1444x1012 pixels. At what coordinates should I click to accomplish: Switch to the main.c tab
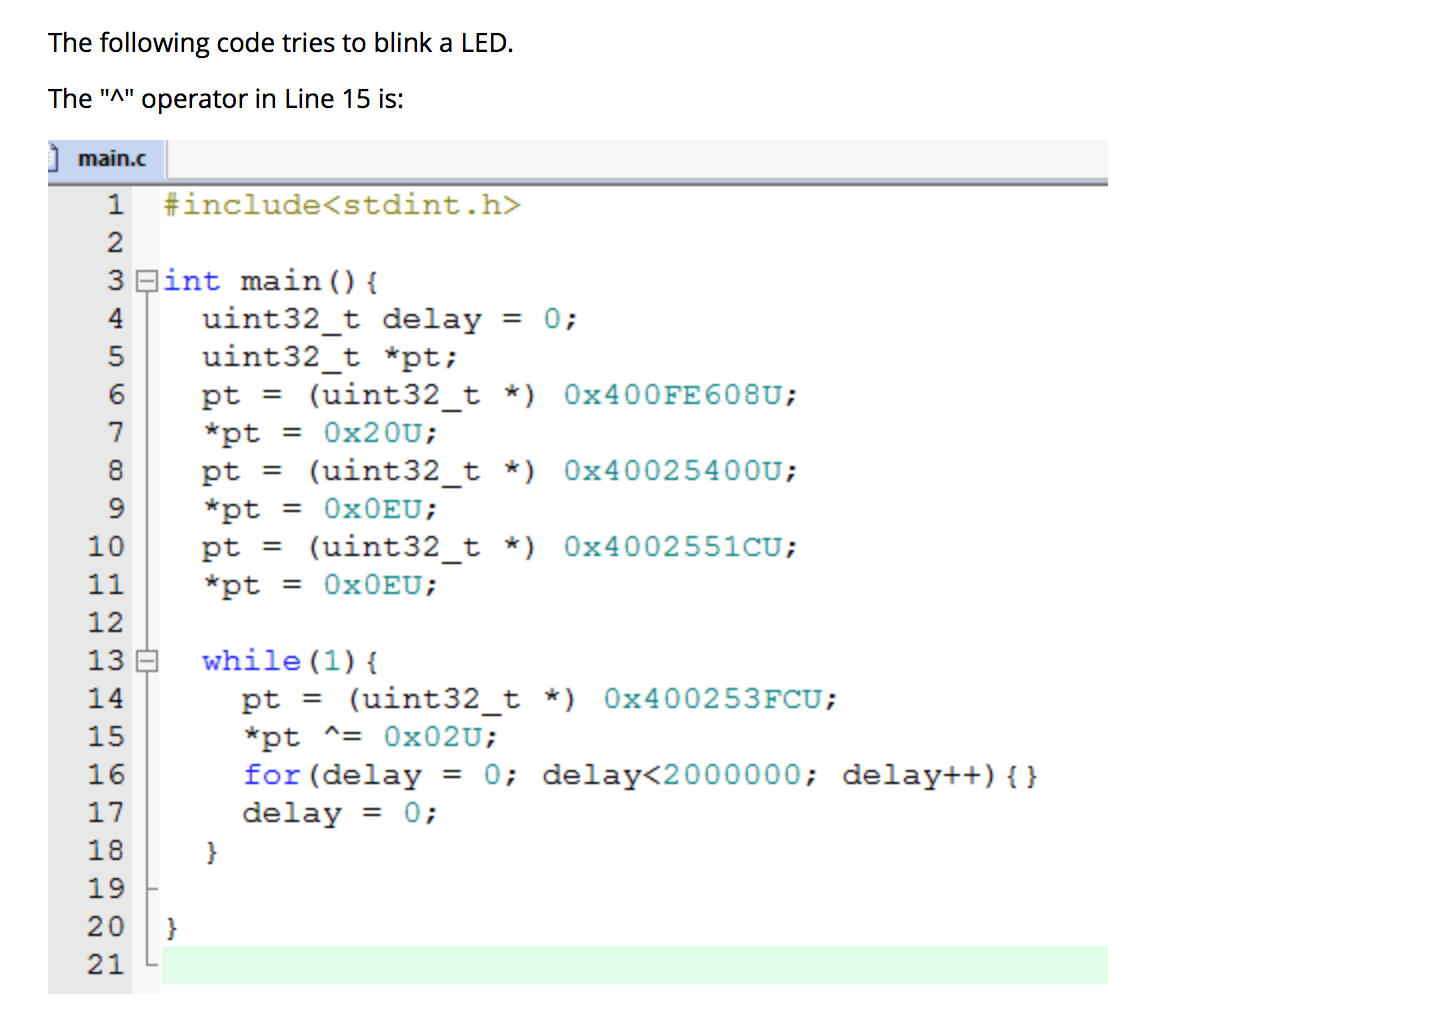pos(110,158)
